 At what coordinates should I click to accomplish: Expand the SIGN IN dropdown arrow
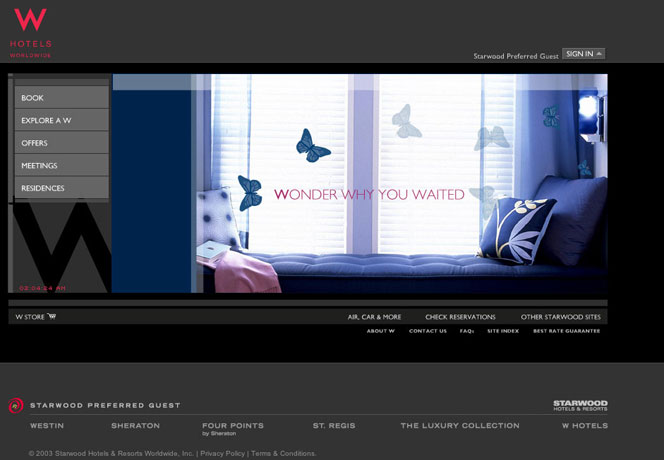(x=599, y=54)
